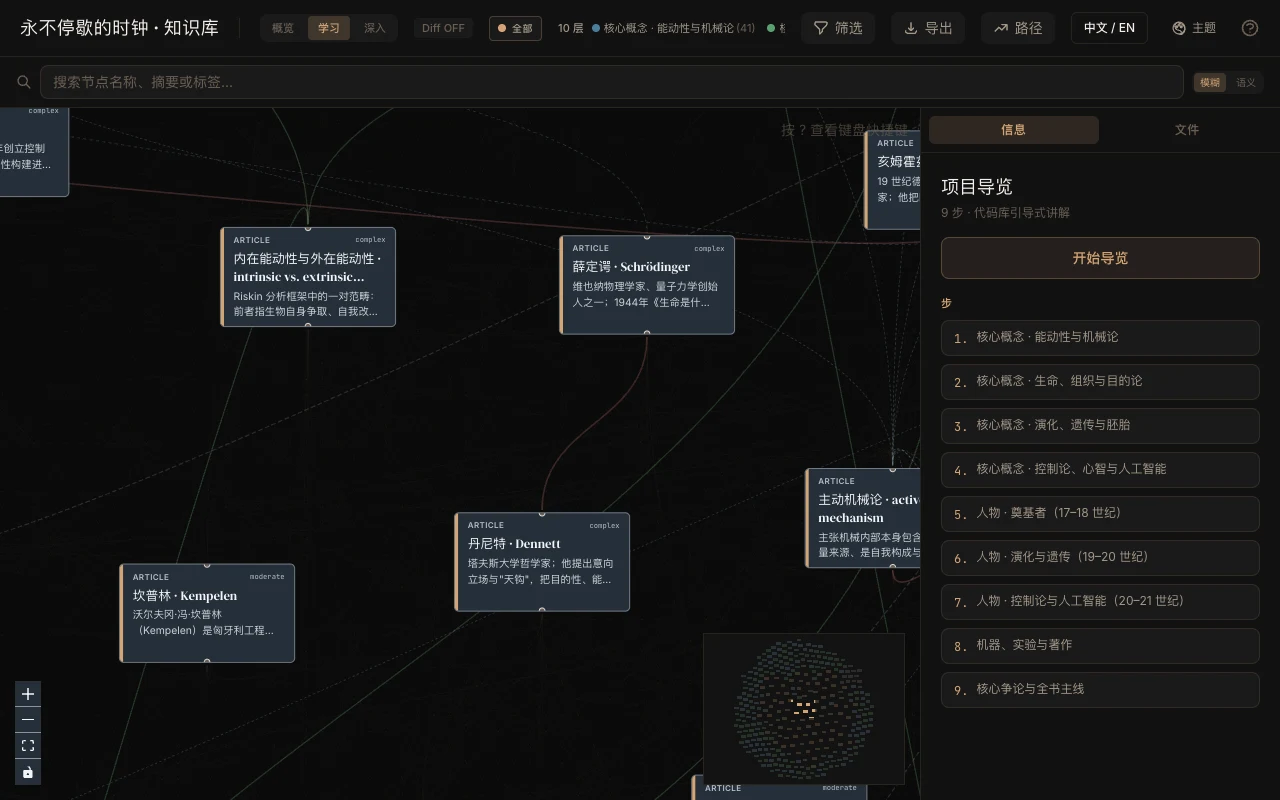Enable 模糊 fuzzy search mode
This screenshot has width=1280, height=800.
1210,83
